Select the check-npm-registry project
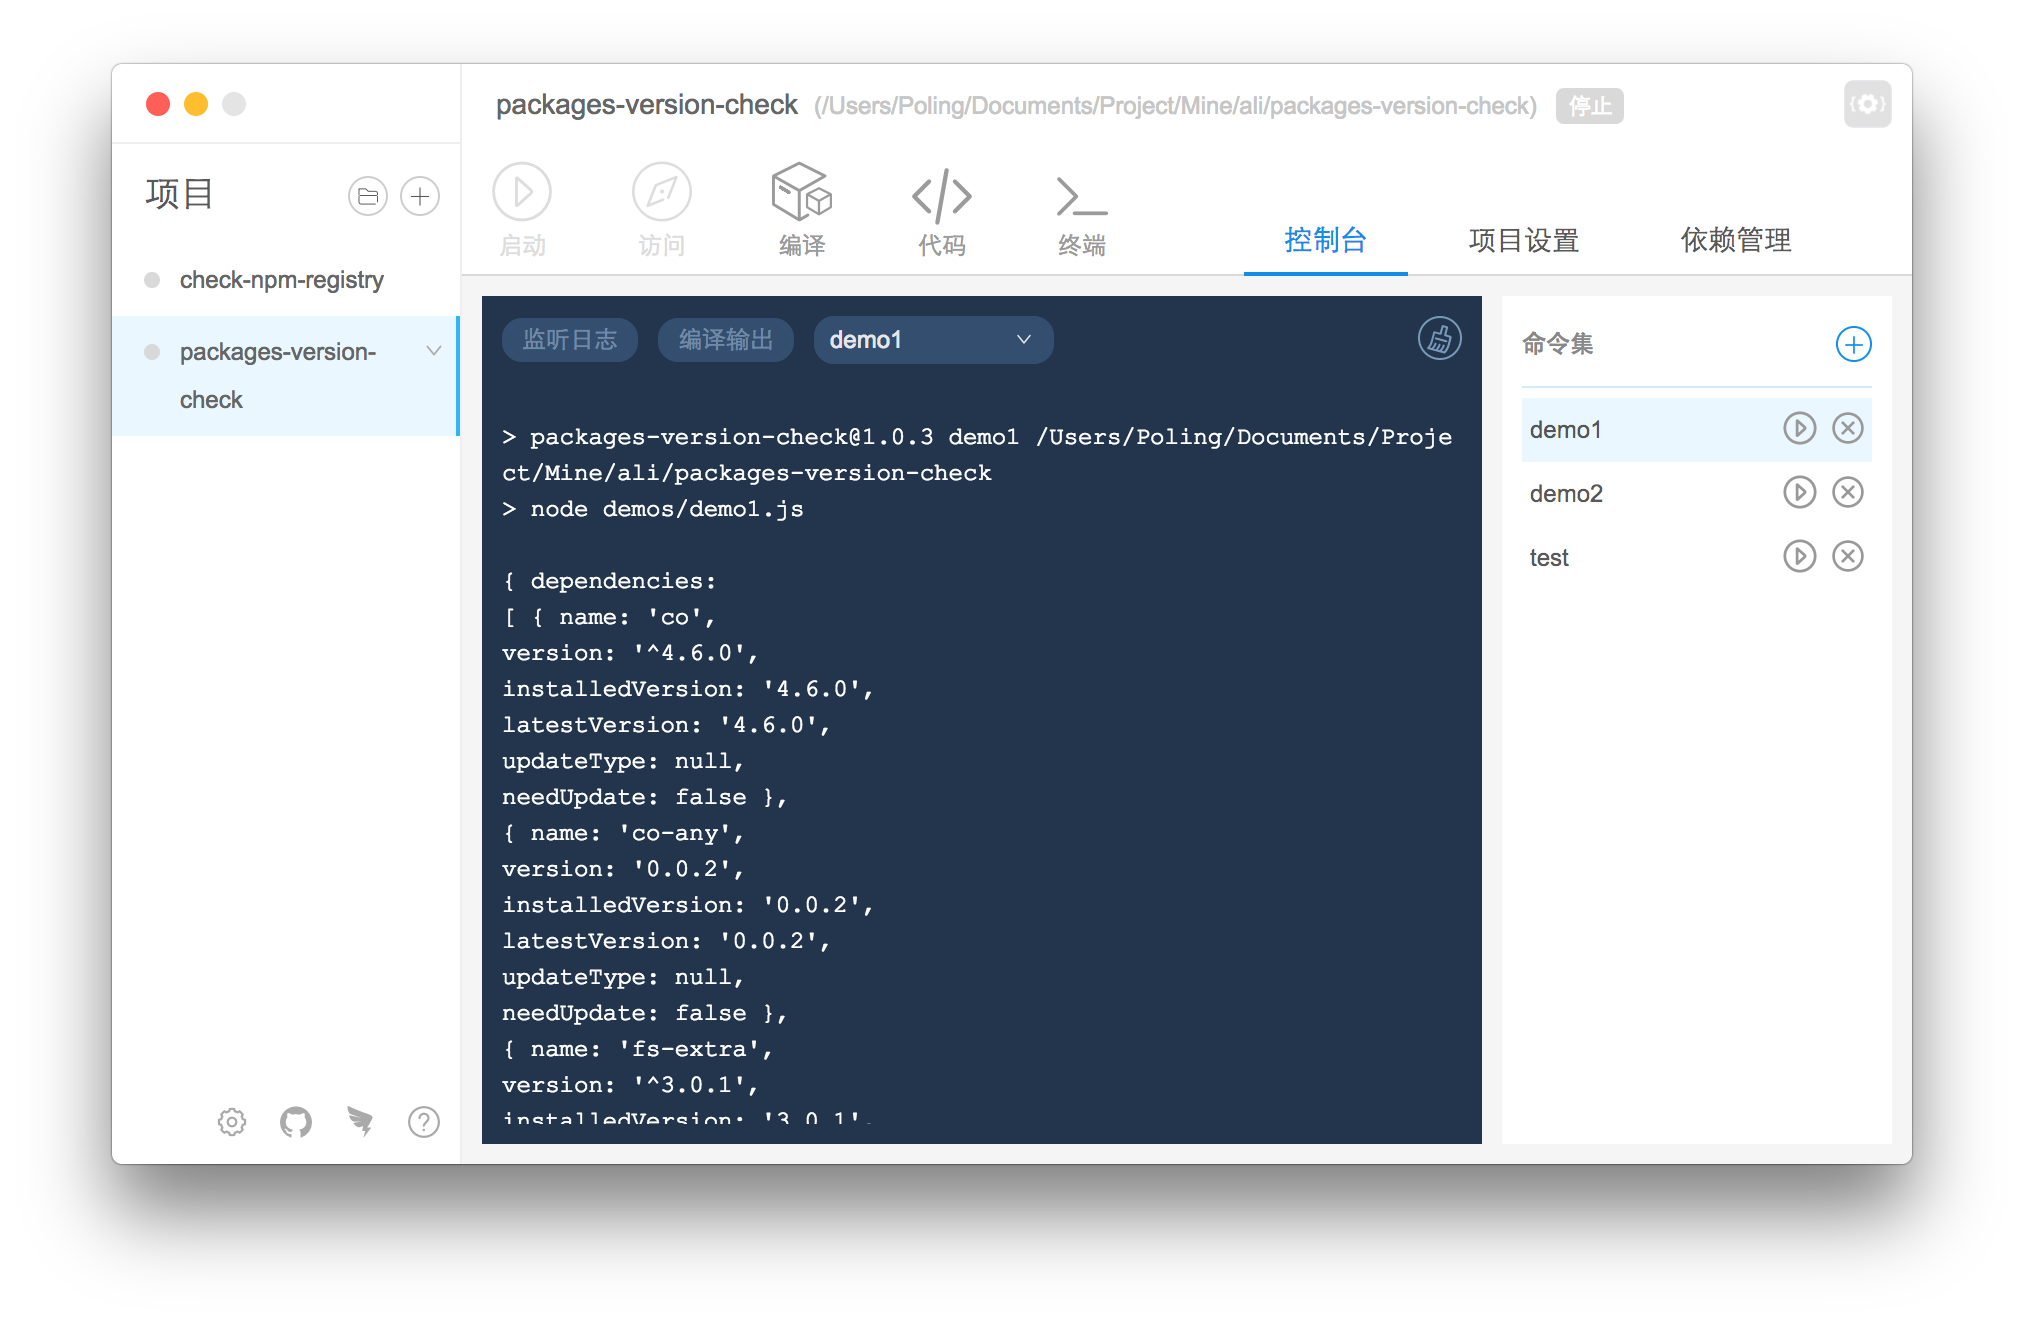The width and height of the screenshot is (2024, 1324). point(281,280)
